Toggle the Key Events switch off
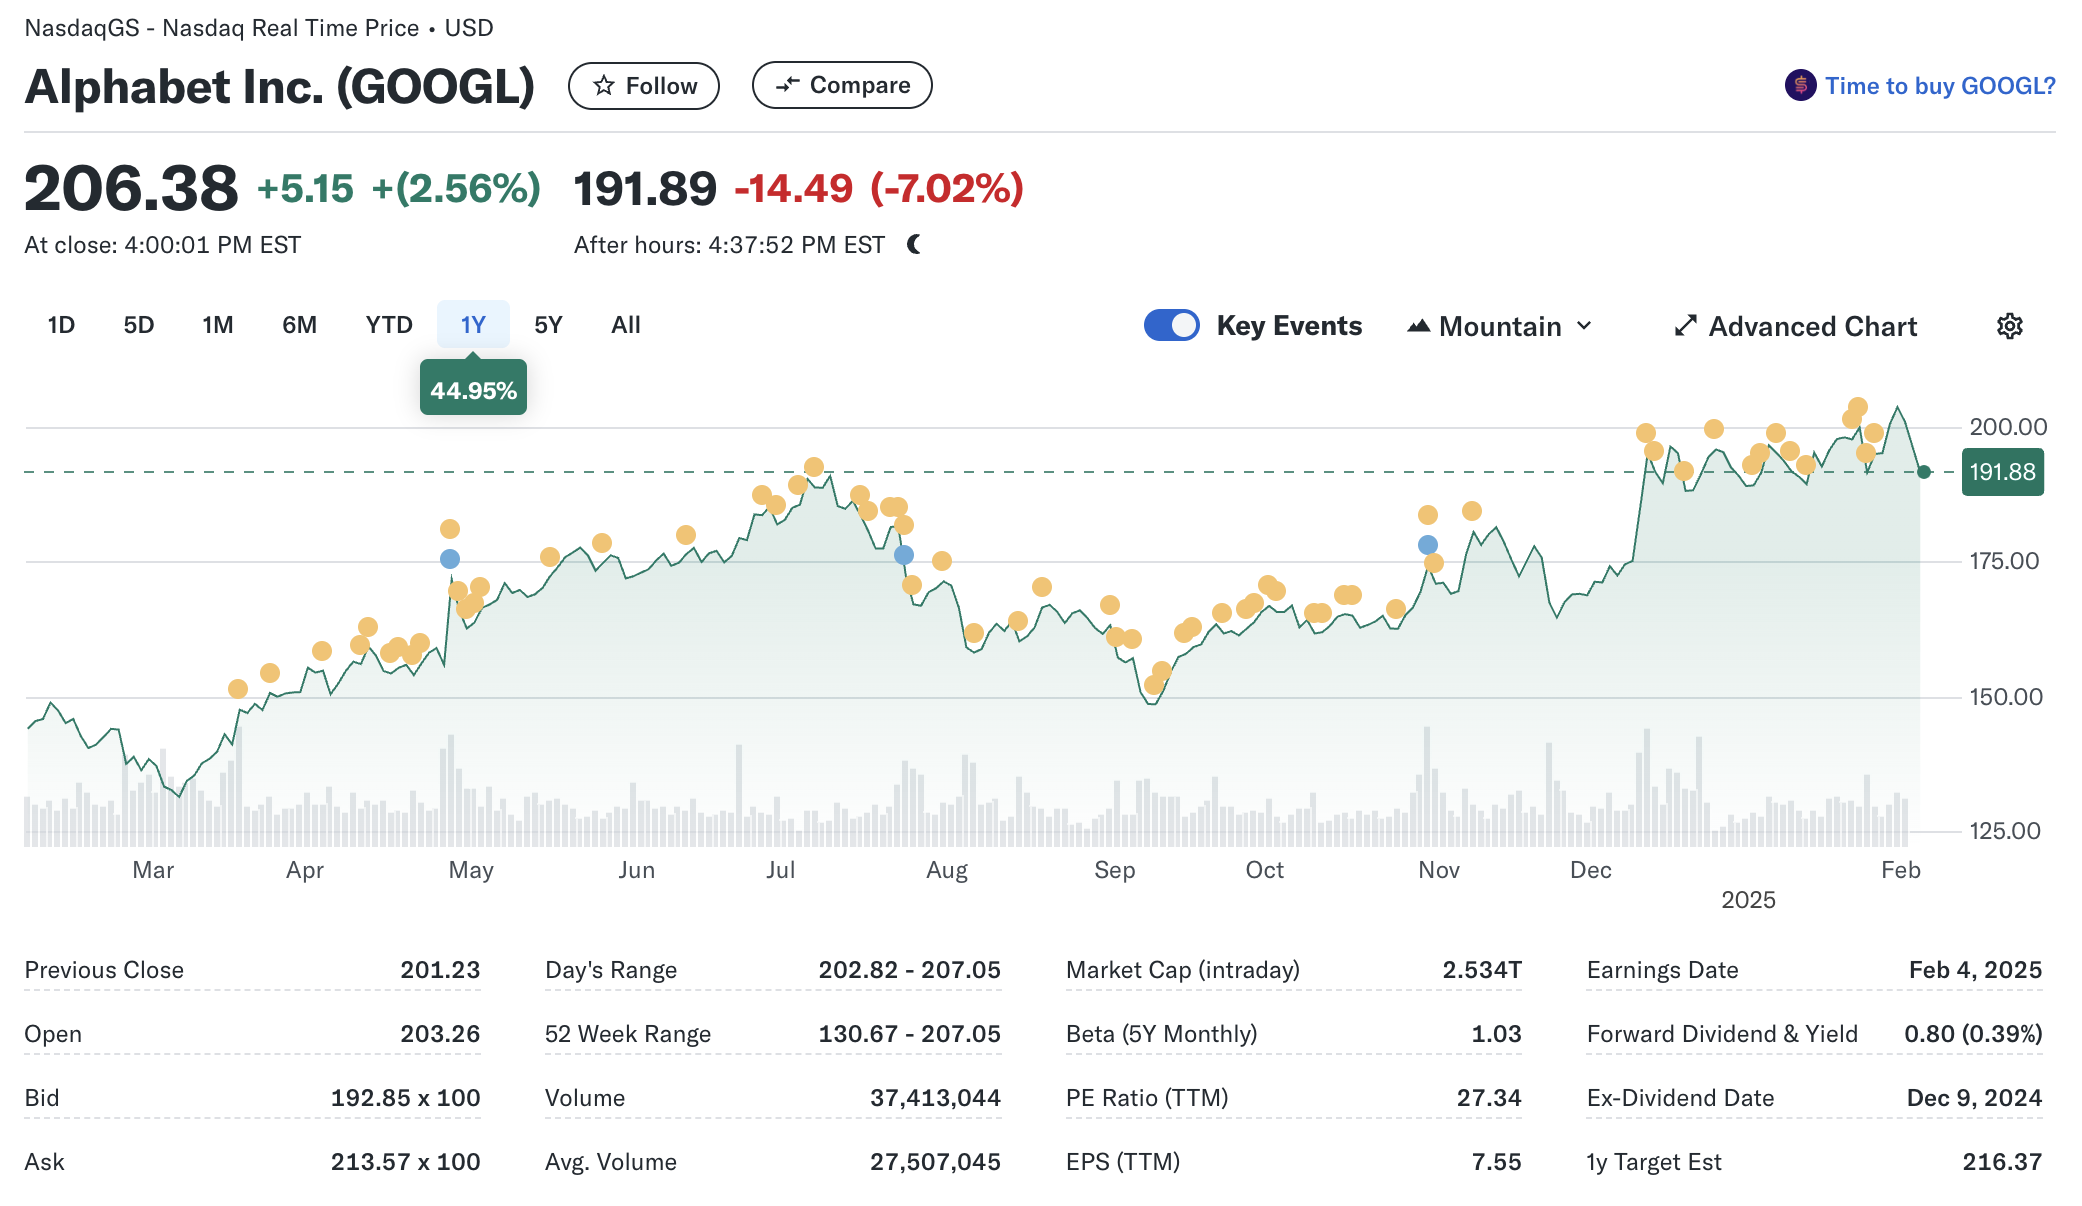Screen dimensions: 2082x1206 [1171, 326]
